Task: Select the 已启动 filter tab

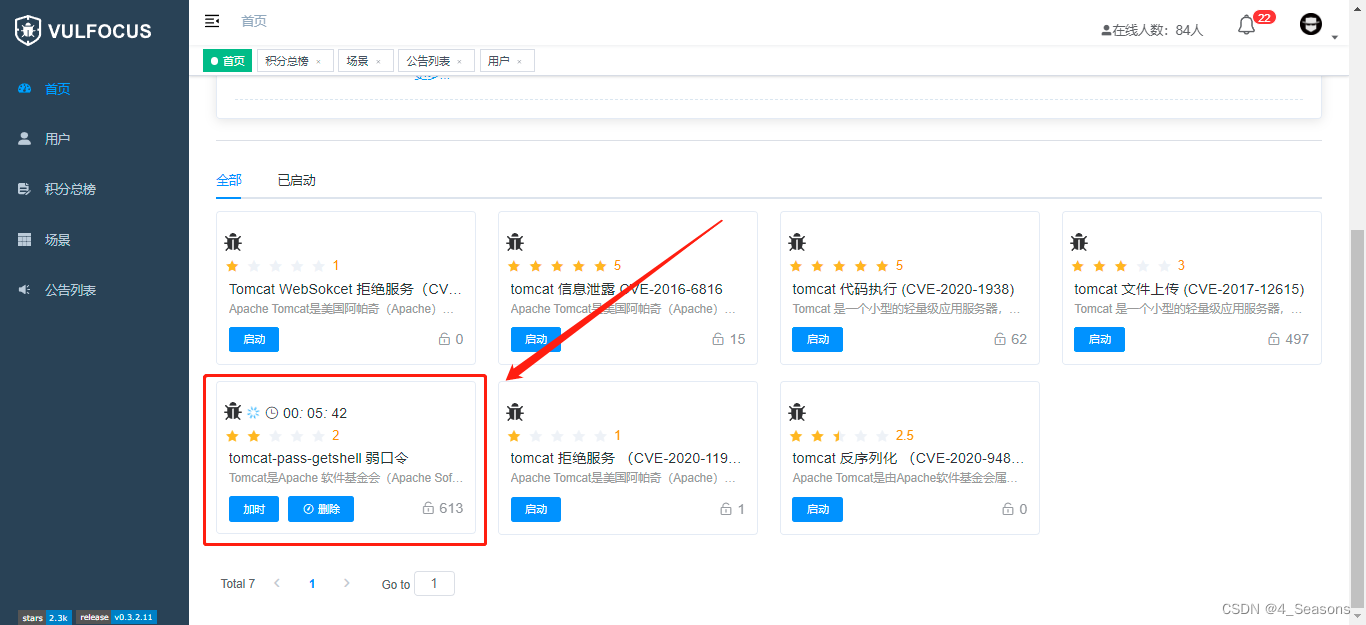Action: tap(296, 180)
